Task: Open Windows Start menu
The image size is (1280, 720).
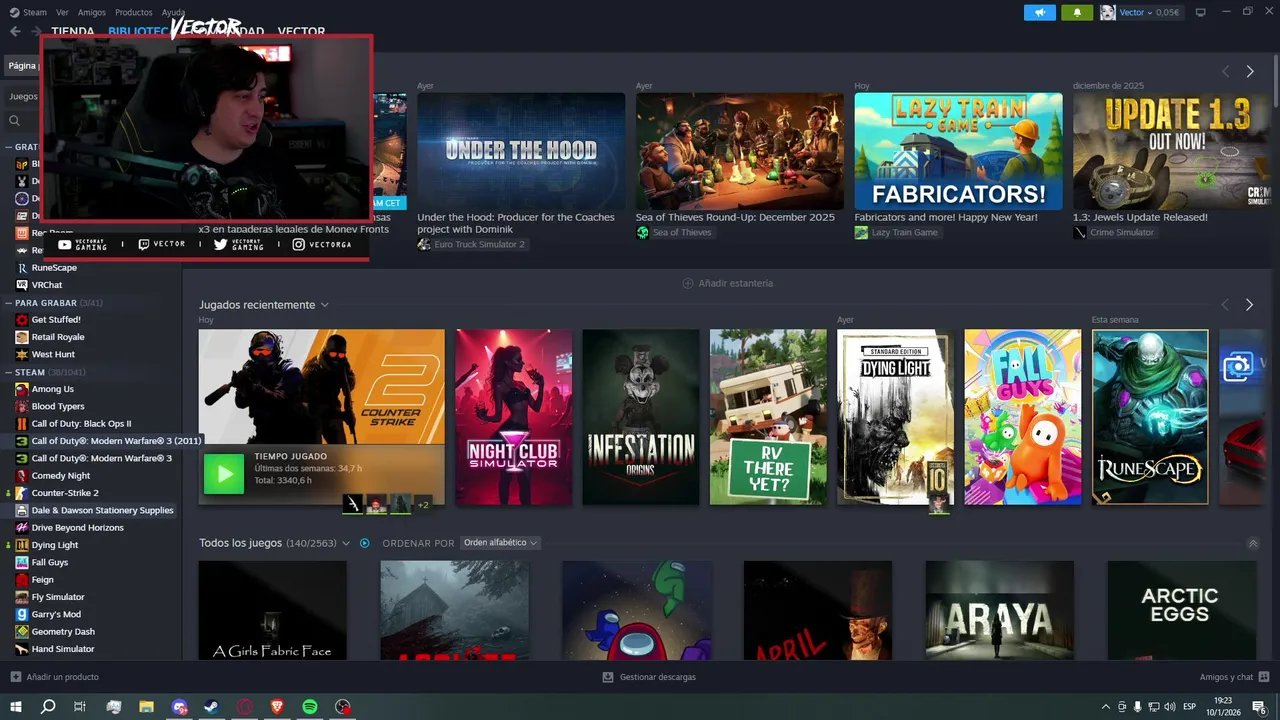Action: pyautogui.click(x=15, y=707)
